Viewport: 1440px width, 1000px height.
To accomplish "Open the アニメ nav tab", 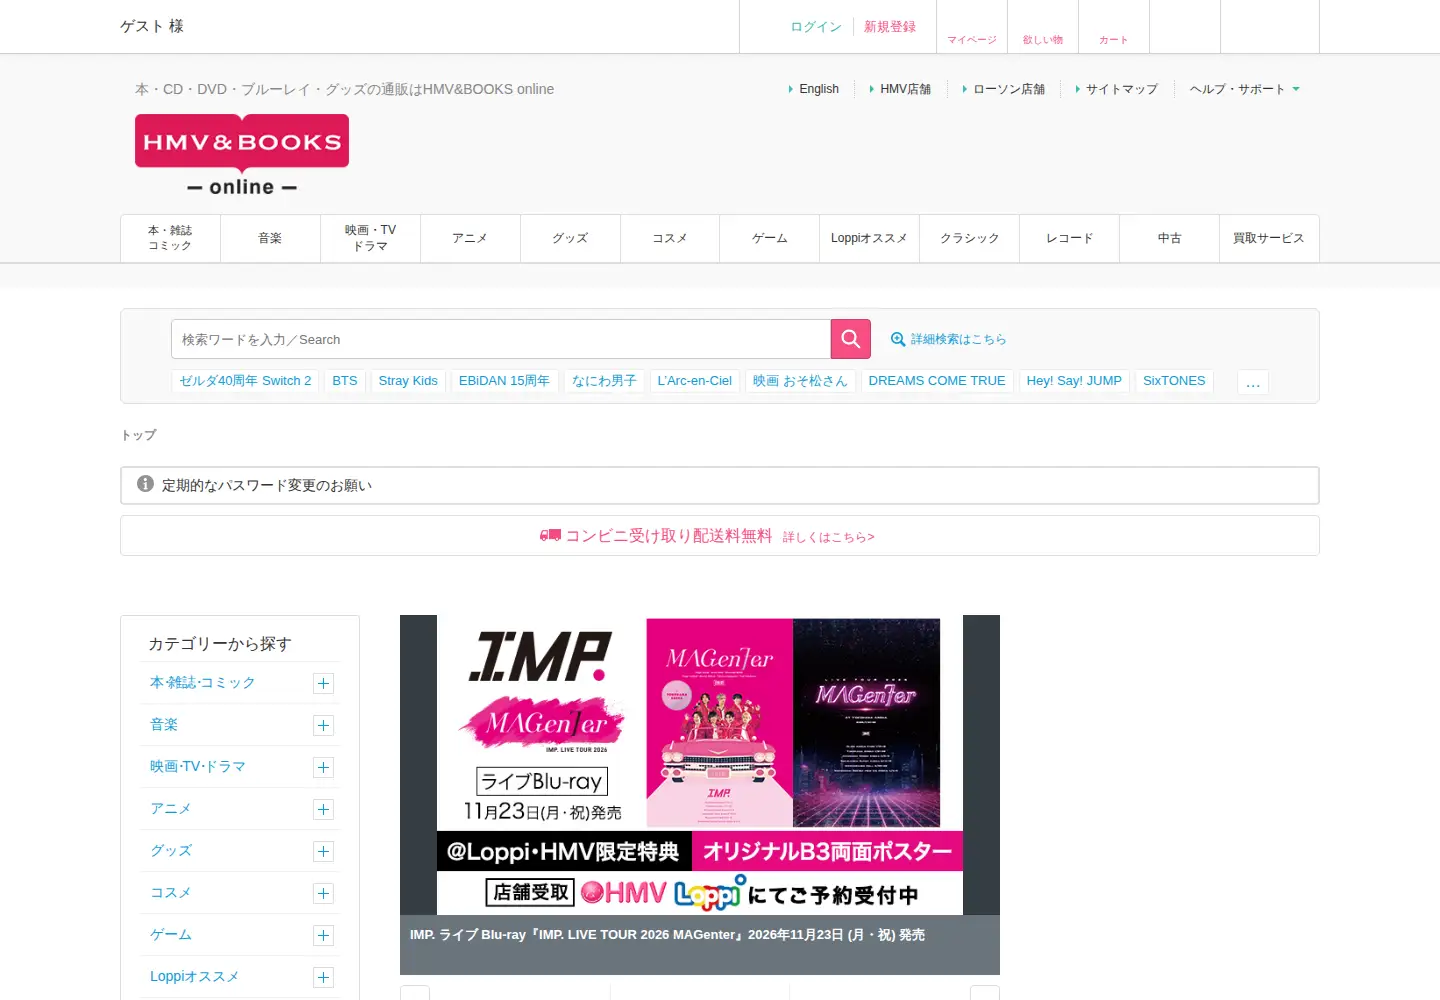I will point(470,238).
